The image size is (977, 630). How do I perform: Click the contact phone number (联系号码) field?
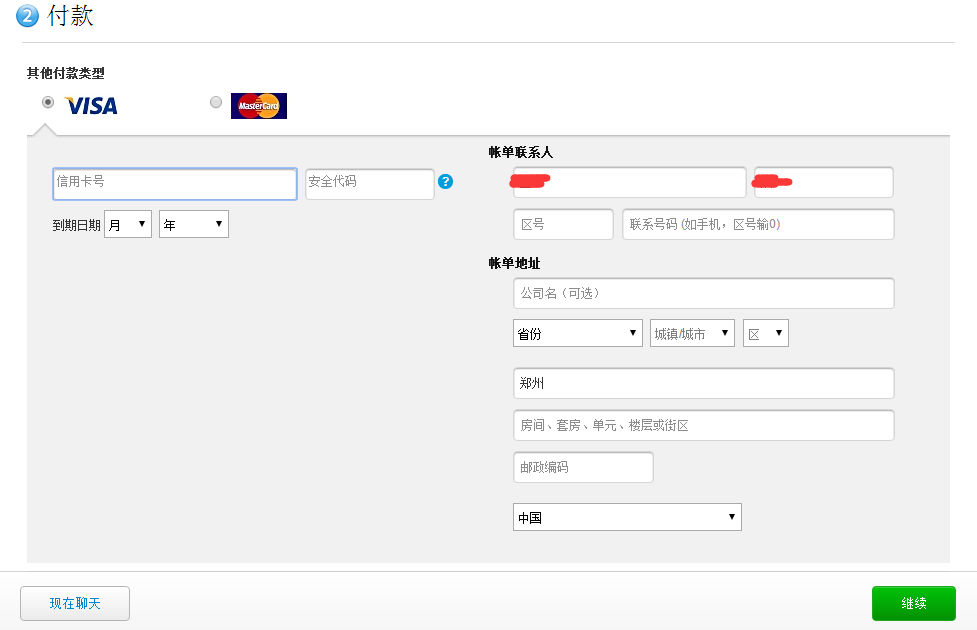click(758, 225)
